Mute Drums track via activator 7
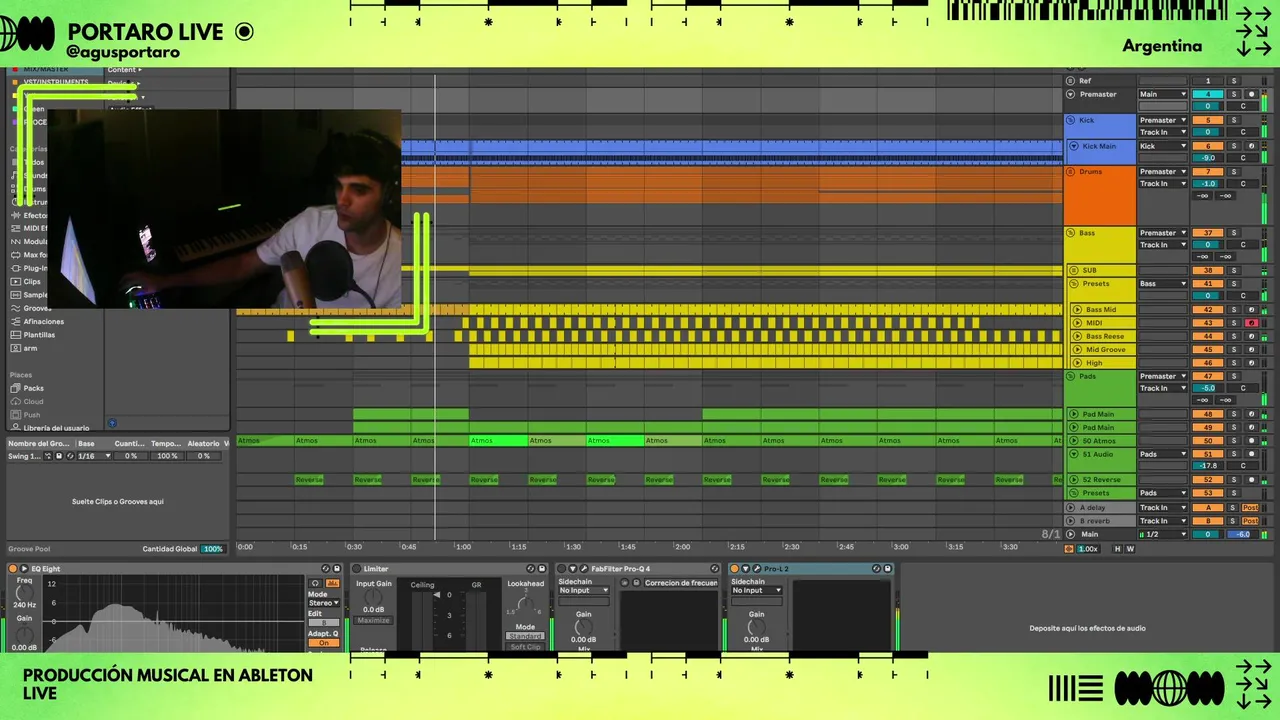The image size is (1280, 720). tap(1208, 172)
